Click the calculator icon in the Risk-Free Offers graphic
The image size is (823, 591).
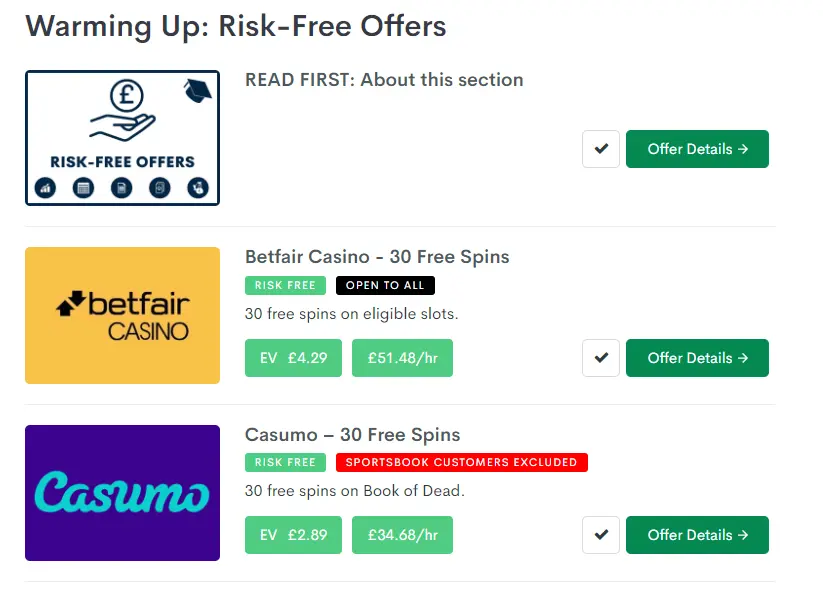83,188
